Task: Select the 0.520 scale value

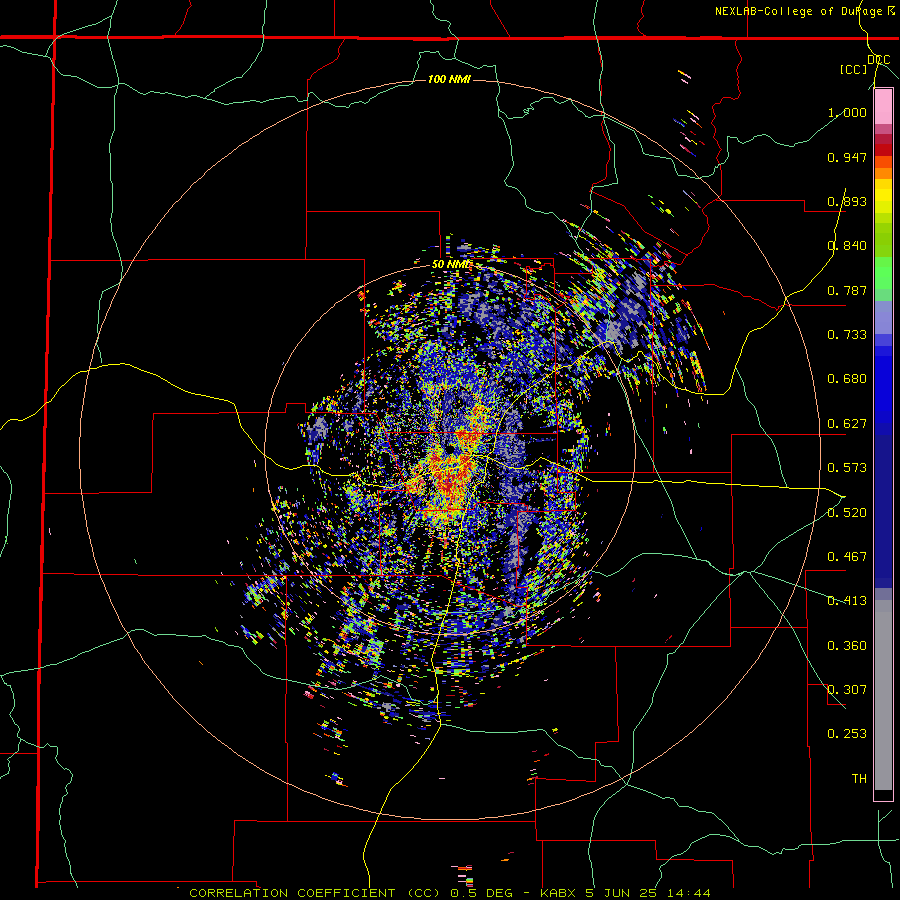Action: [847, 513]
